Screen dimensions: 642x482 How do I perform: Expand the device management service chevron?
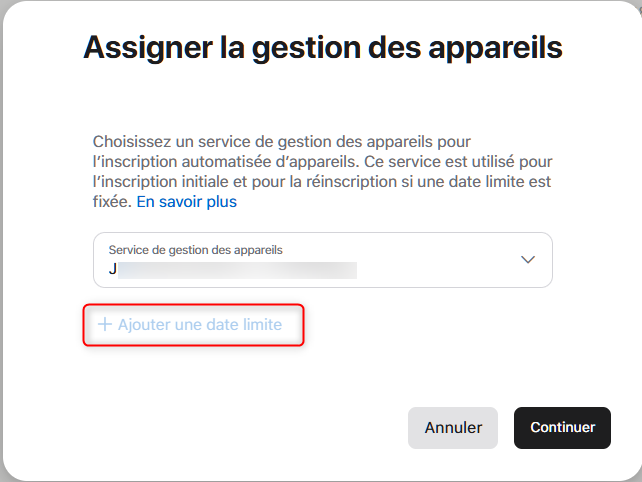coord(529,260)
